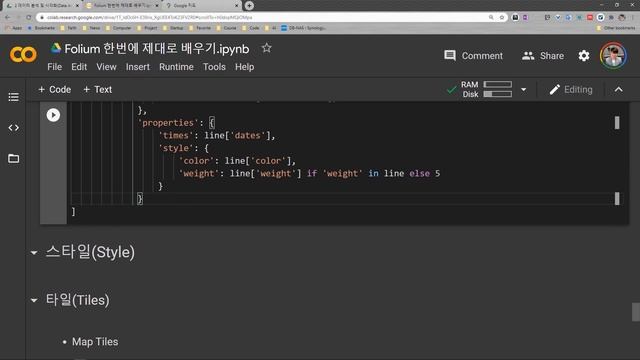Open the Apps bookmark shortcut

click(14, 28)
